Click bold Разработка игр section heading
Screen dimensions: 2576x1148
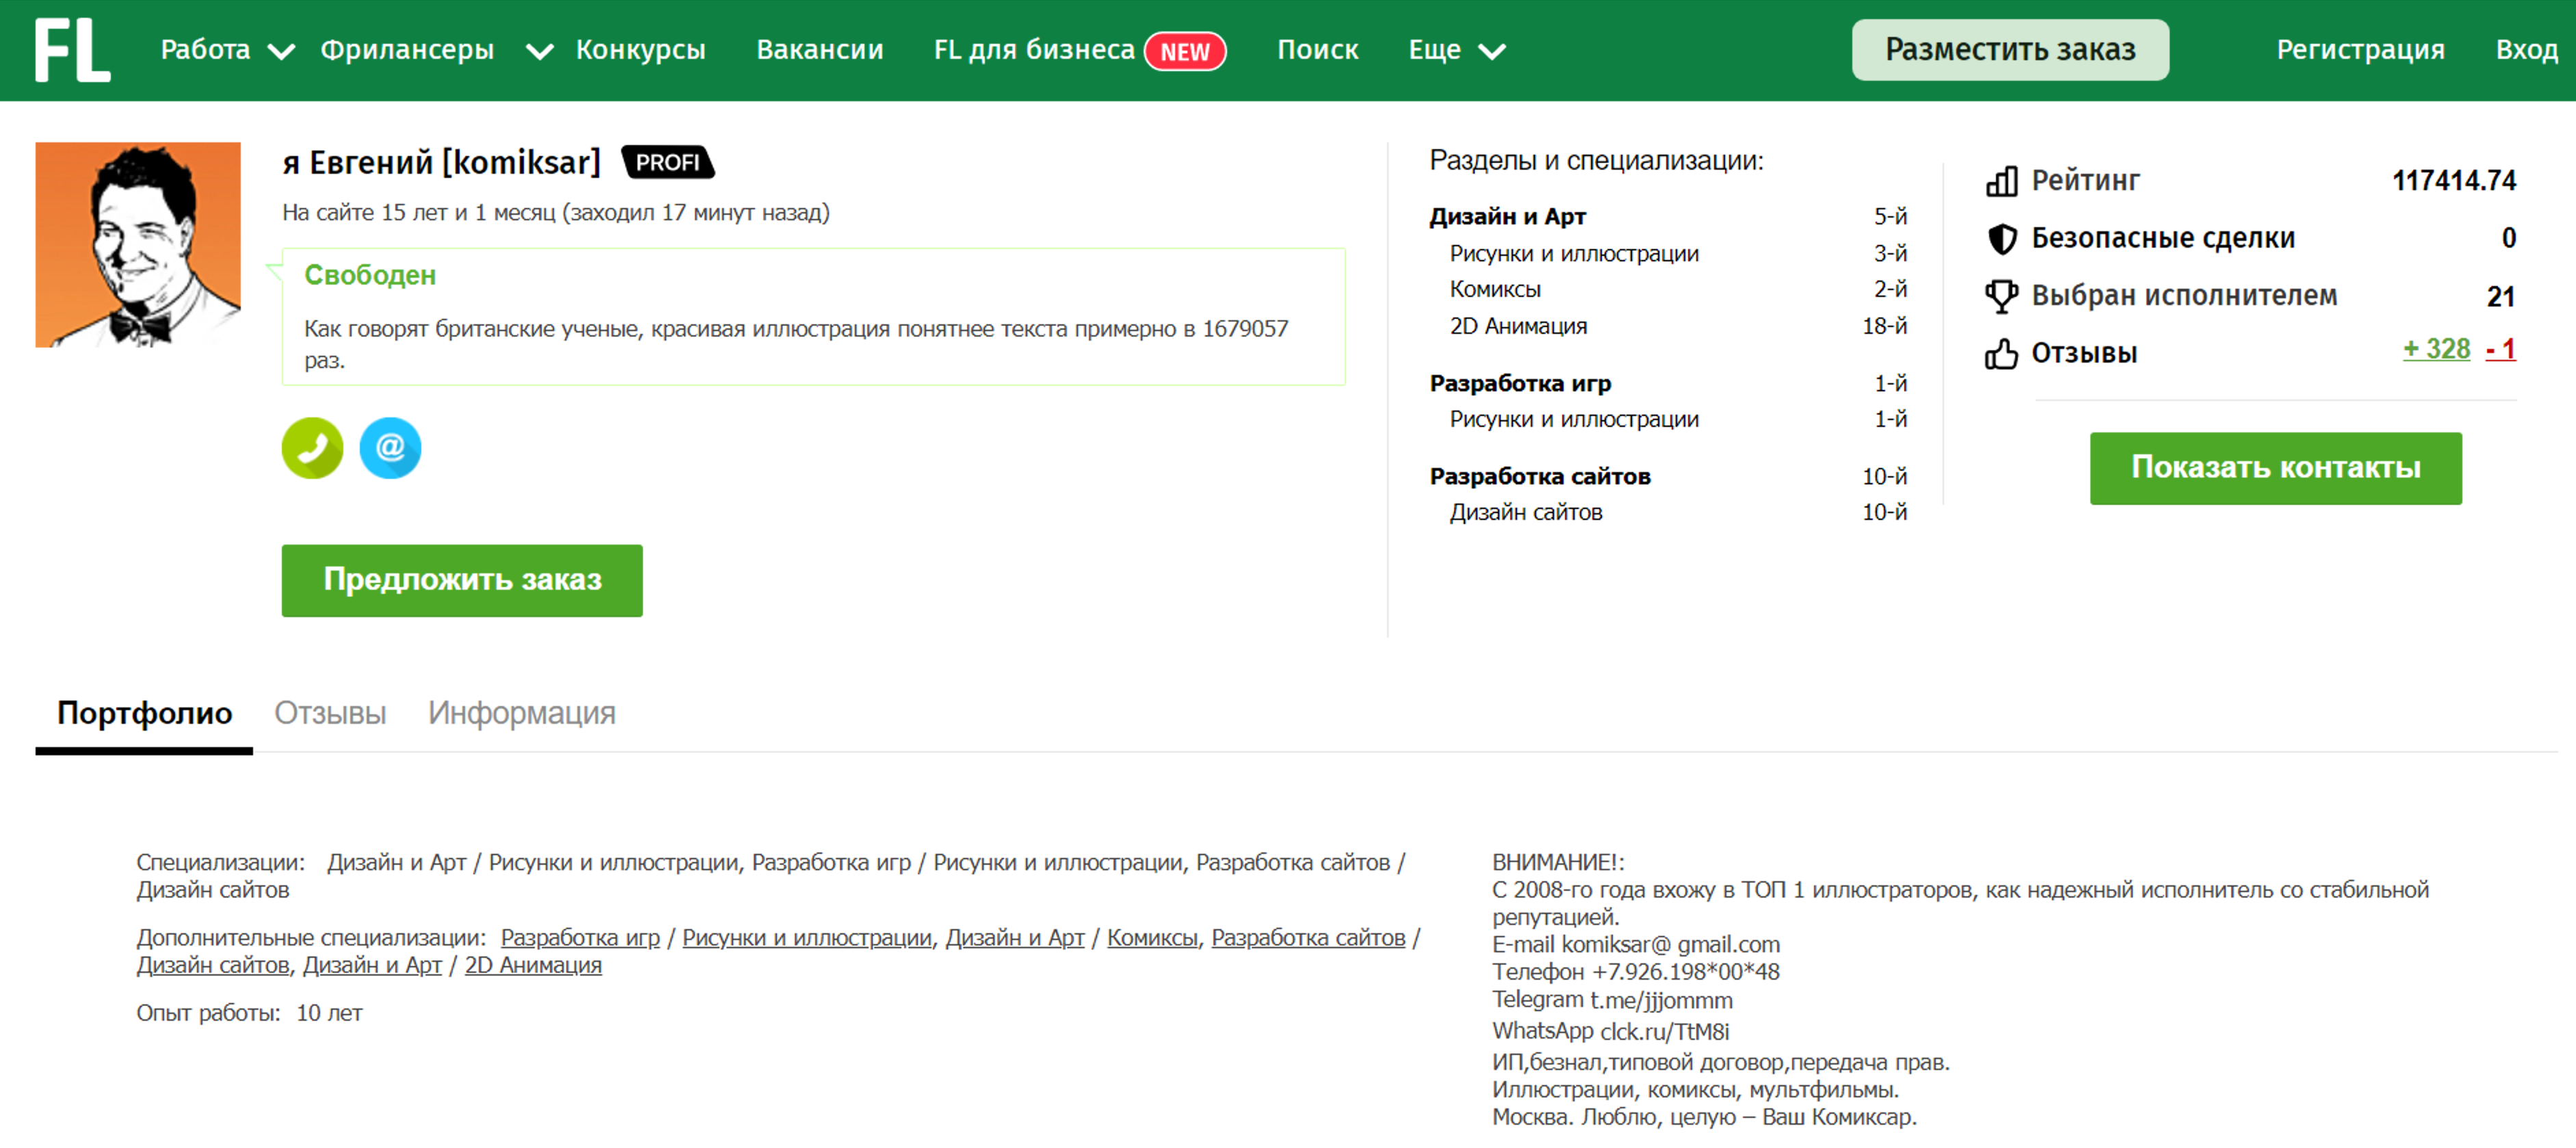coord(1520,384)
